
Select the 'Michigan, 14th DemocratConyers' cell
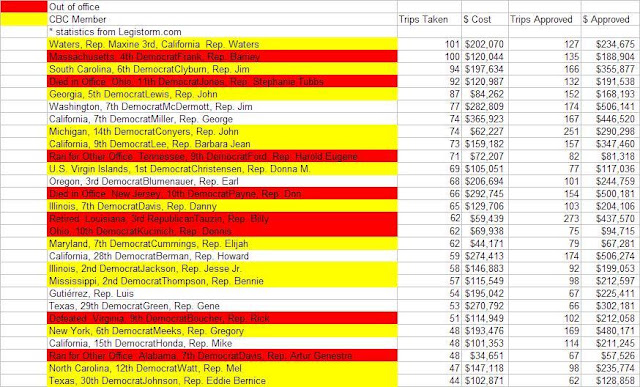click(222, 131)
